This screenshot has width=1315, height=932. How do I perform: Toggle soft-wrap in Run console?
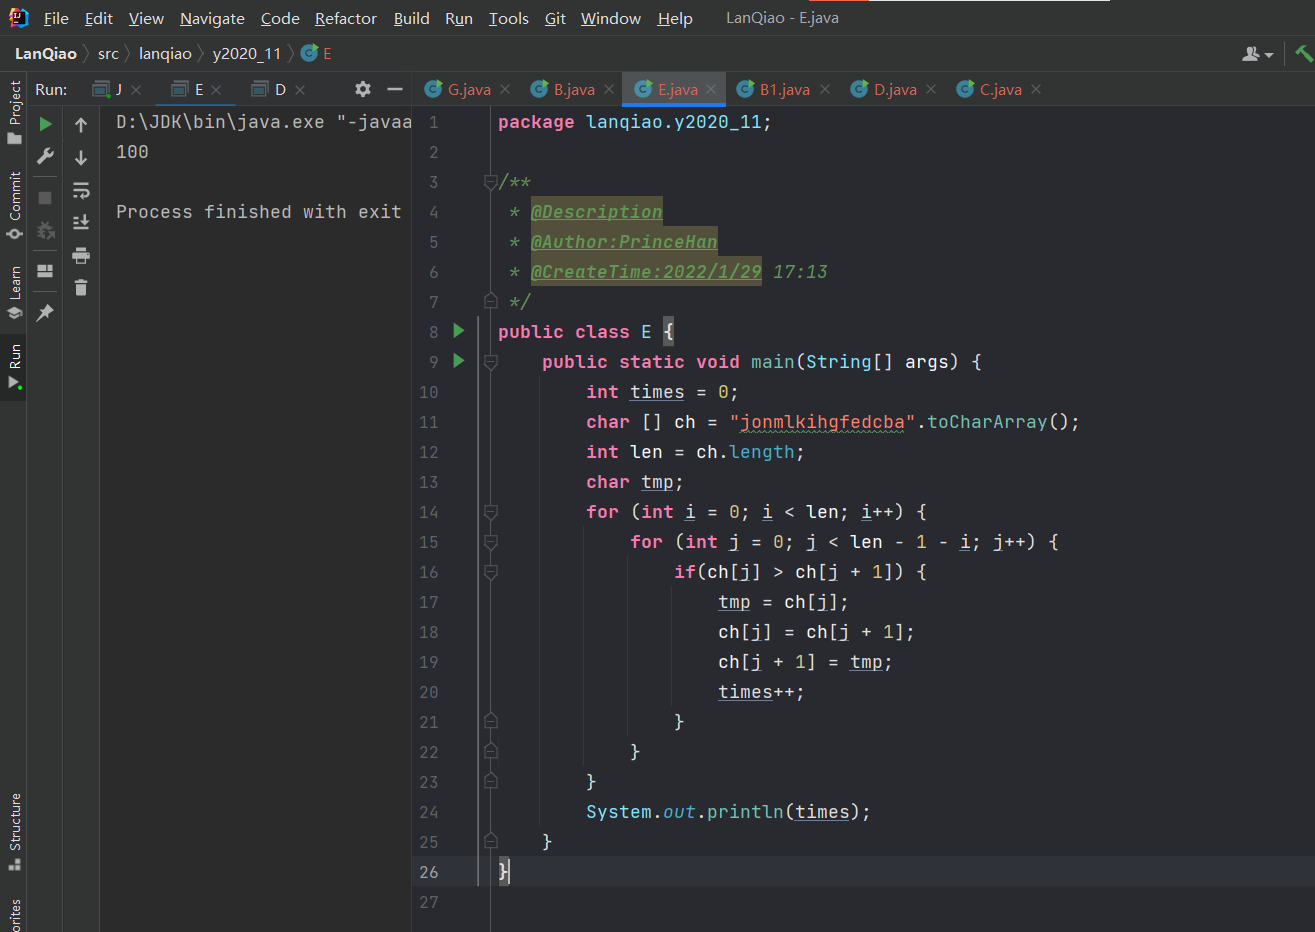point(81,190)
